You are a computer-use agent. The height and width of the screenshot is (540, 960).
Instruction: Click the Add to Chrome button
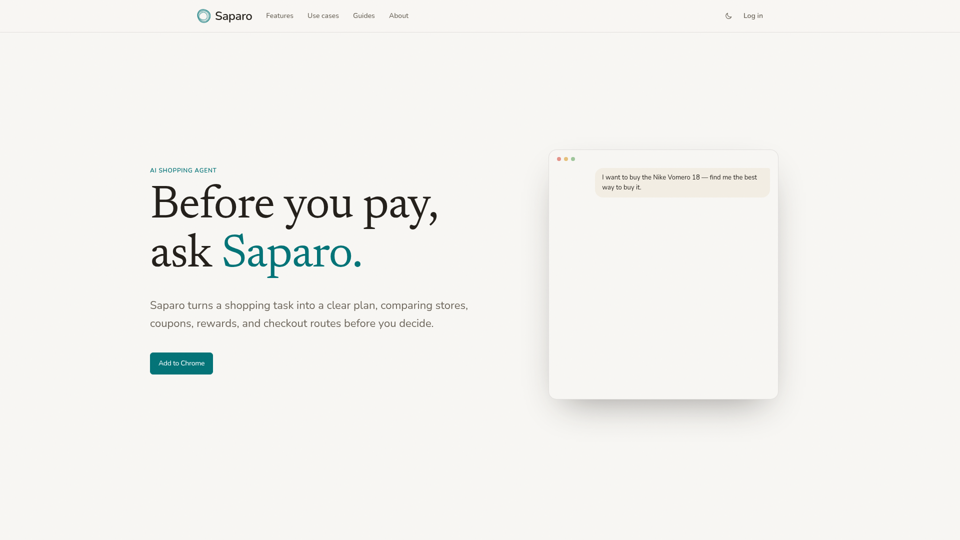181,363
